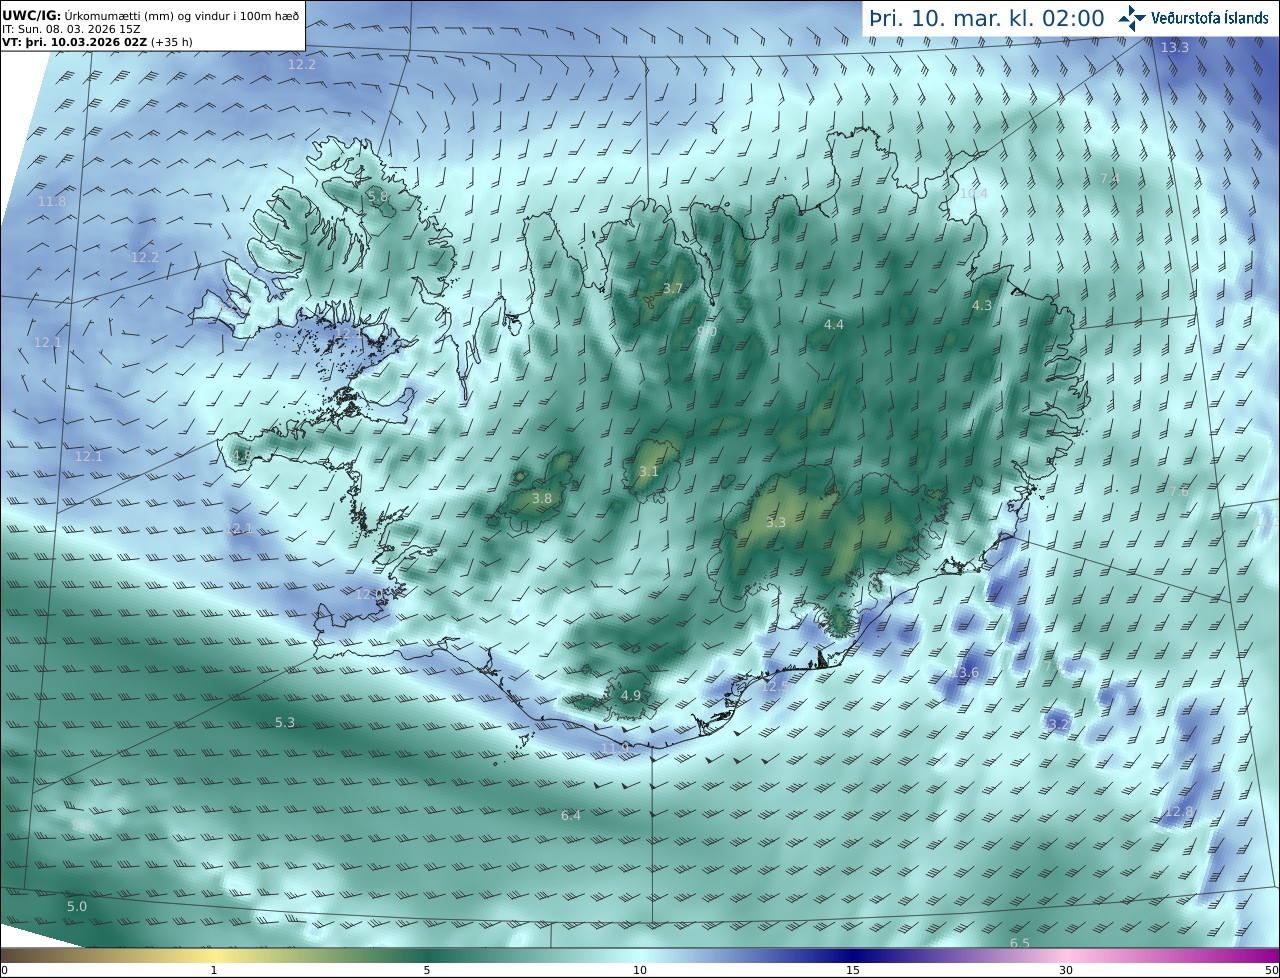This screenshot has height=978, width=1280.
Task: Click the 3.1 value on the glacier
Action: coord(649,472)
